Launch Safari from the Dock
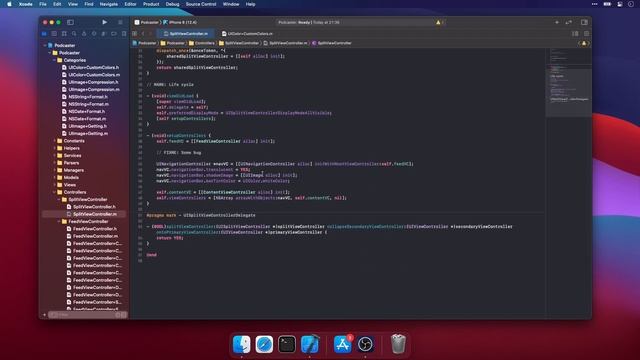The height and width of the screenshot is (360, 640). pyautogui.click(x=264, y=344)
